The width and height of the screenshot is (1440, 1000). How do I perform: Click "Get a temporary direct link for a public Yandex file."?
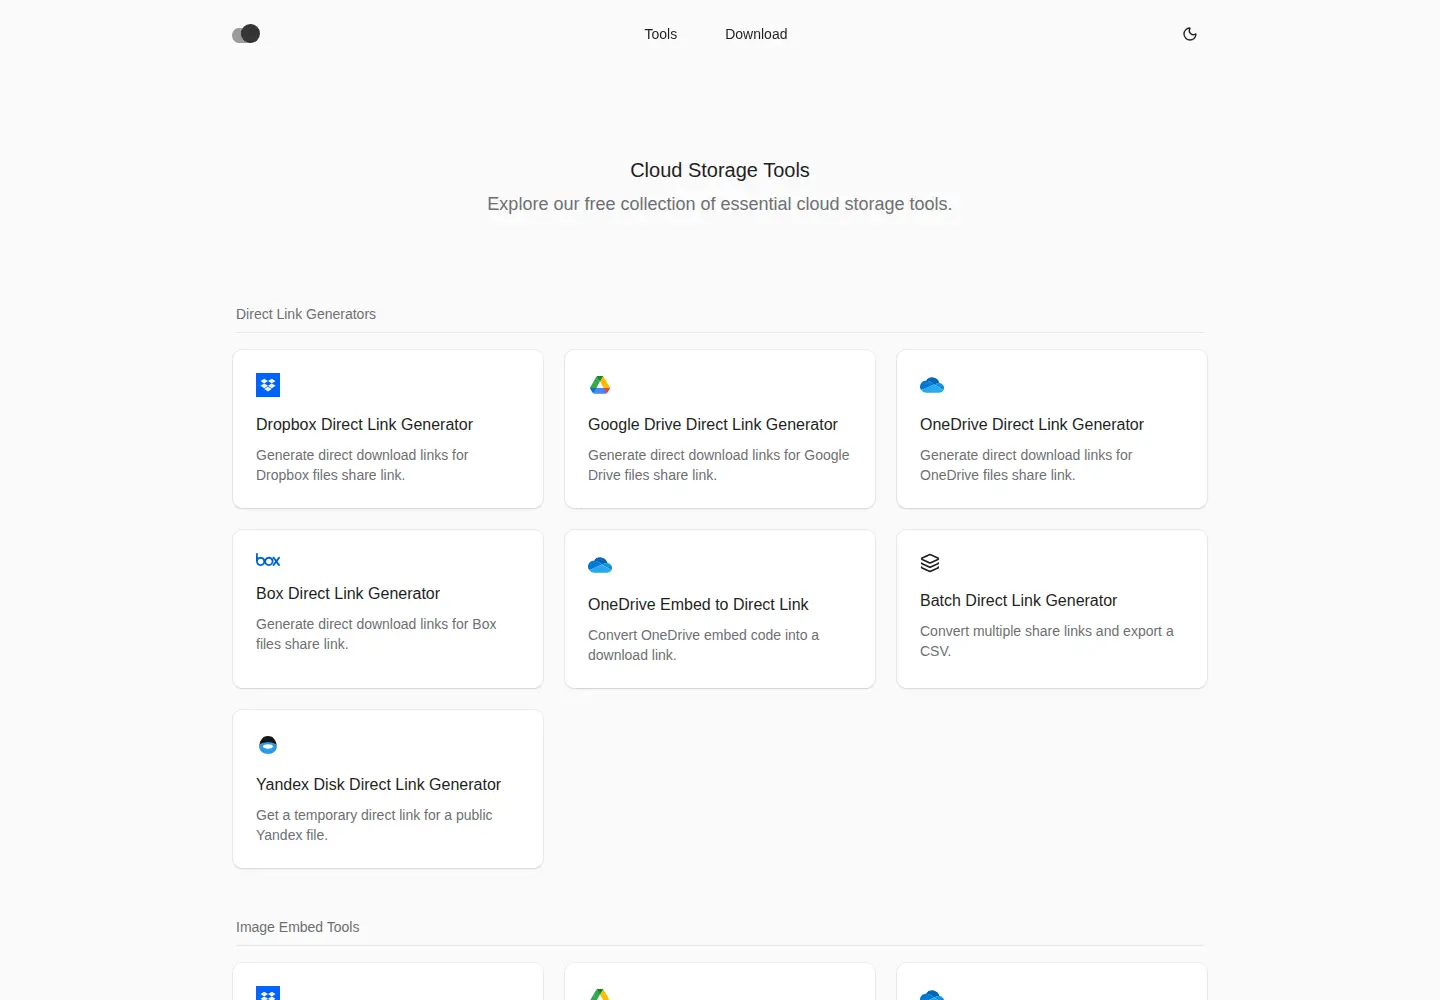374,825
